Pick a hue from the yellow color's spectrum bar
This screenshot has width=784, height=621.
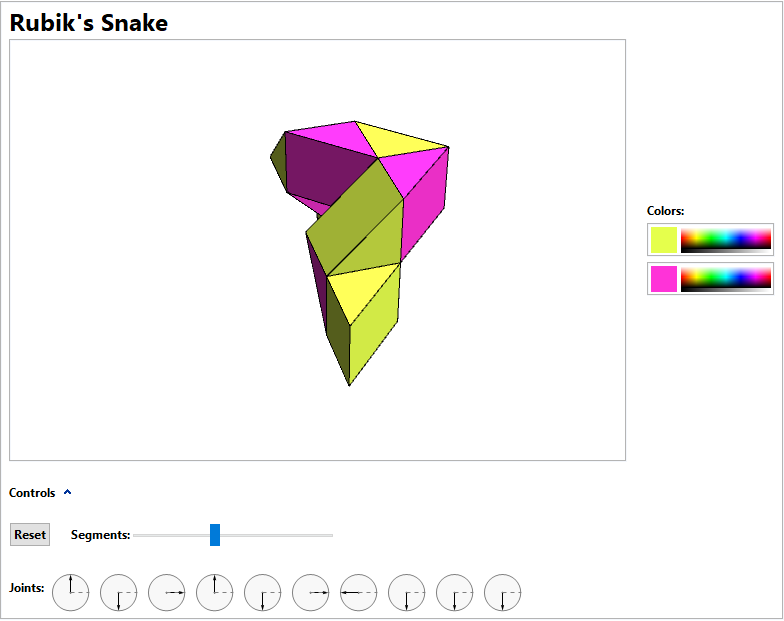(x=726, y=240)
